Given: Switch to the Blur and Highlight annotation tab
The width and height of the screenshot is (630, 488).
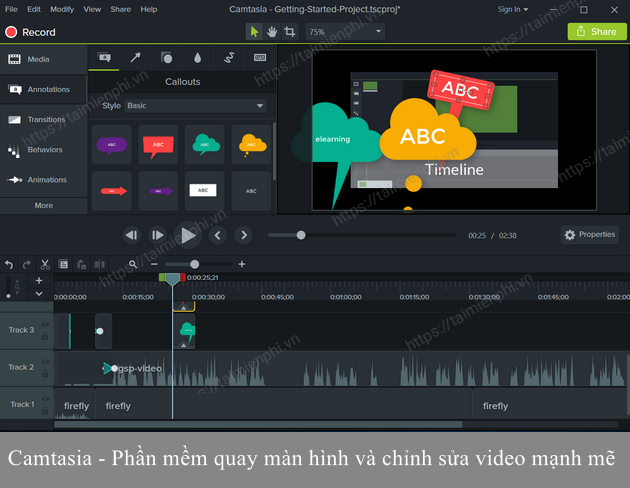Looking at the screenshot, I should [x=197, y=58].
